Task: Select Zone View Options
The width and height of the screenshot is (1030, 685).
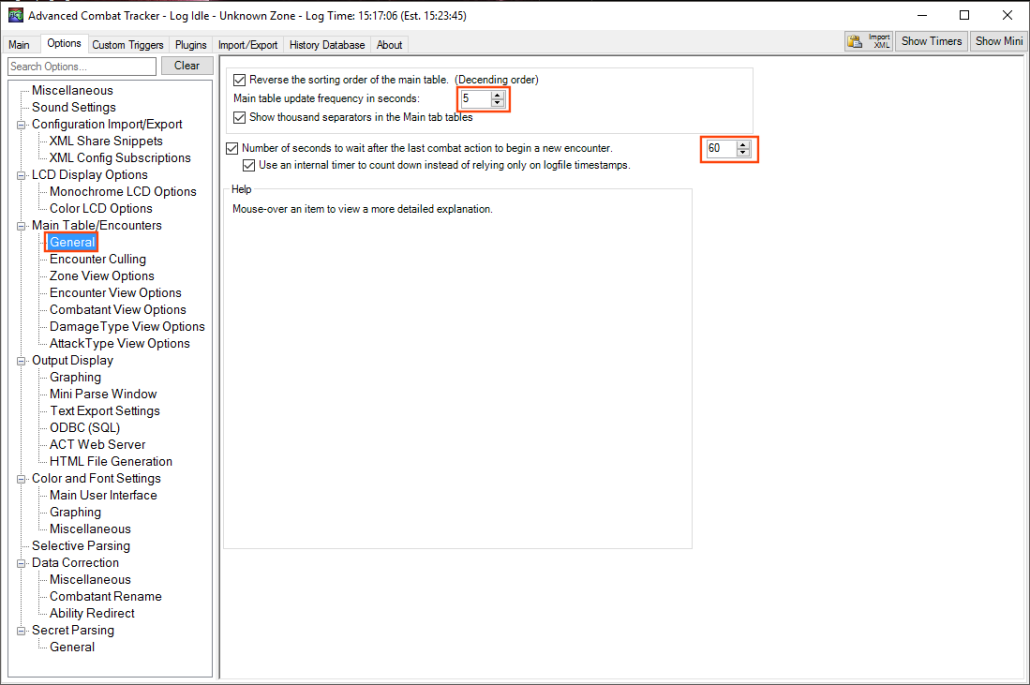Action: [x=102, y=276]
